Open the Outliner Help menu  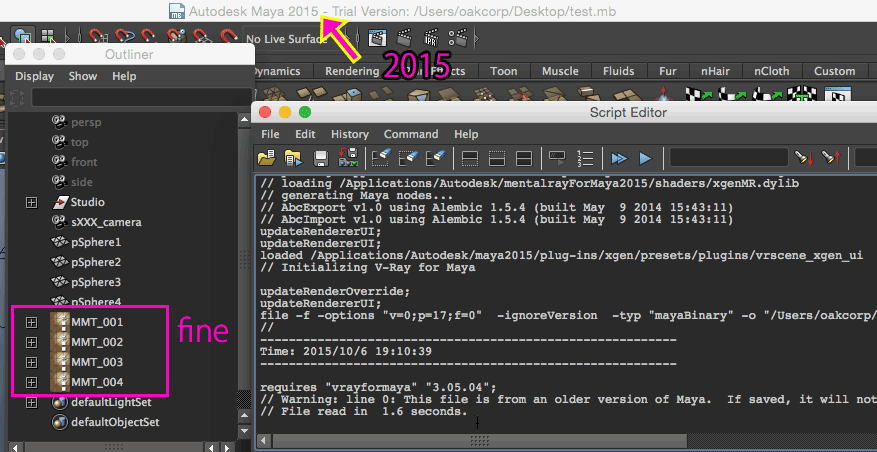(x=124, y=76)
